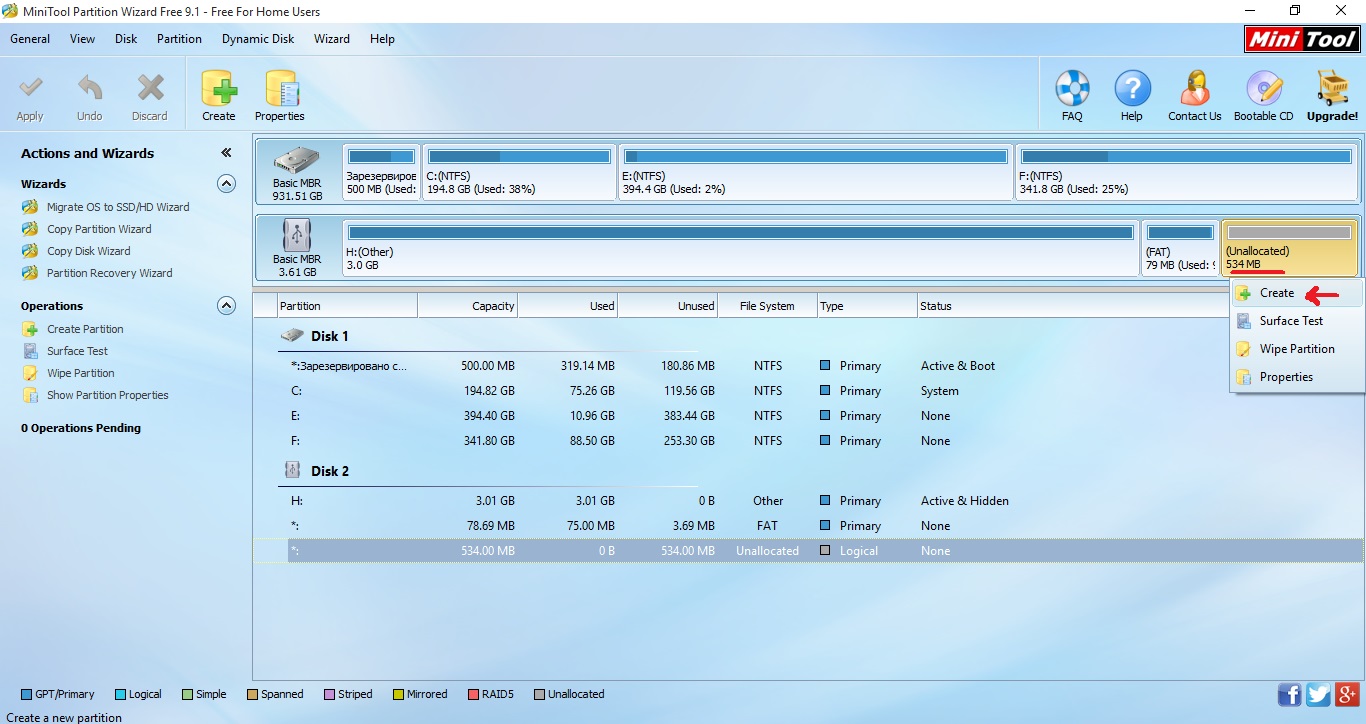Choose Wipe Partition from context menu
Image resolution: width=1366 pixels, height=724 pixels.
click(1296, 349)
